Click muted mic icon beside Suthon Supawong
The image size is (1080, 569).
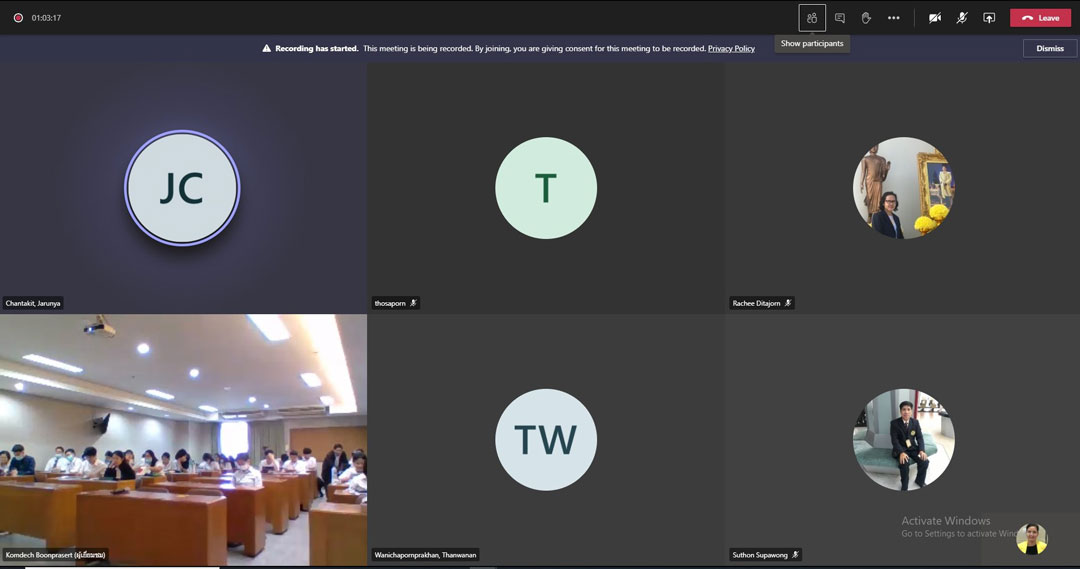coord(795,555)
